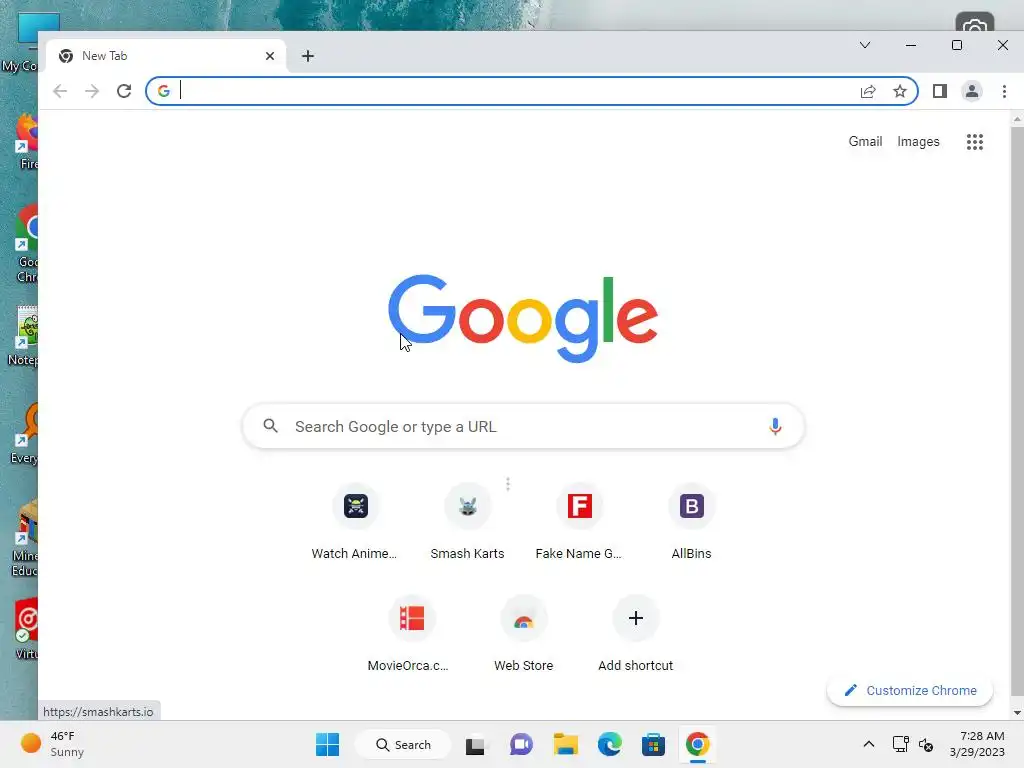Start voice search with microphone icon
Viewport: 1024px width, 768px height.
tap(775, 426)
